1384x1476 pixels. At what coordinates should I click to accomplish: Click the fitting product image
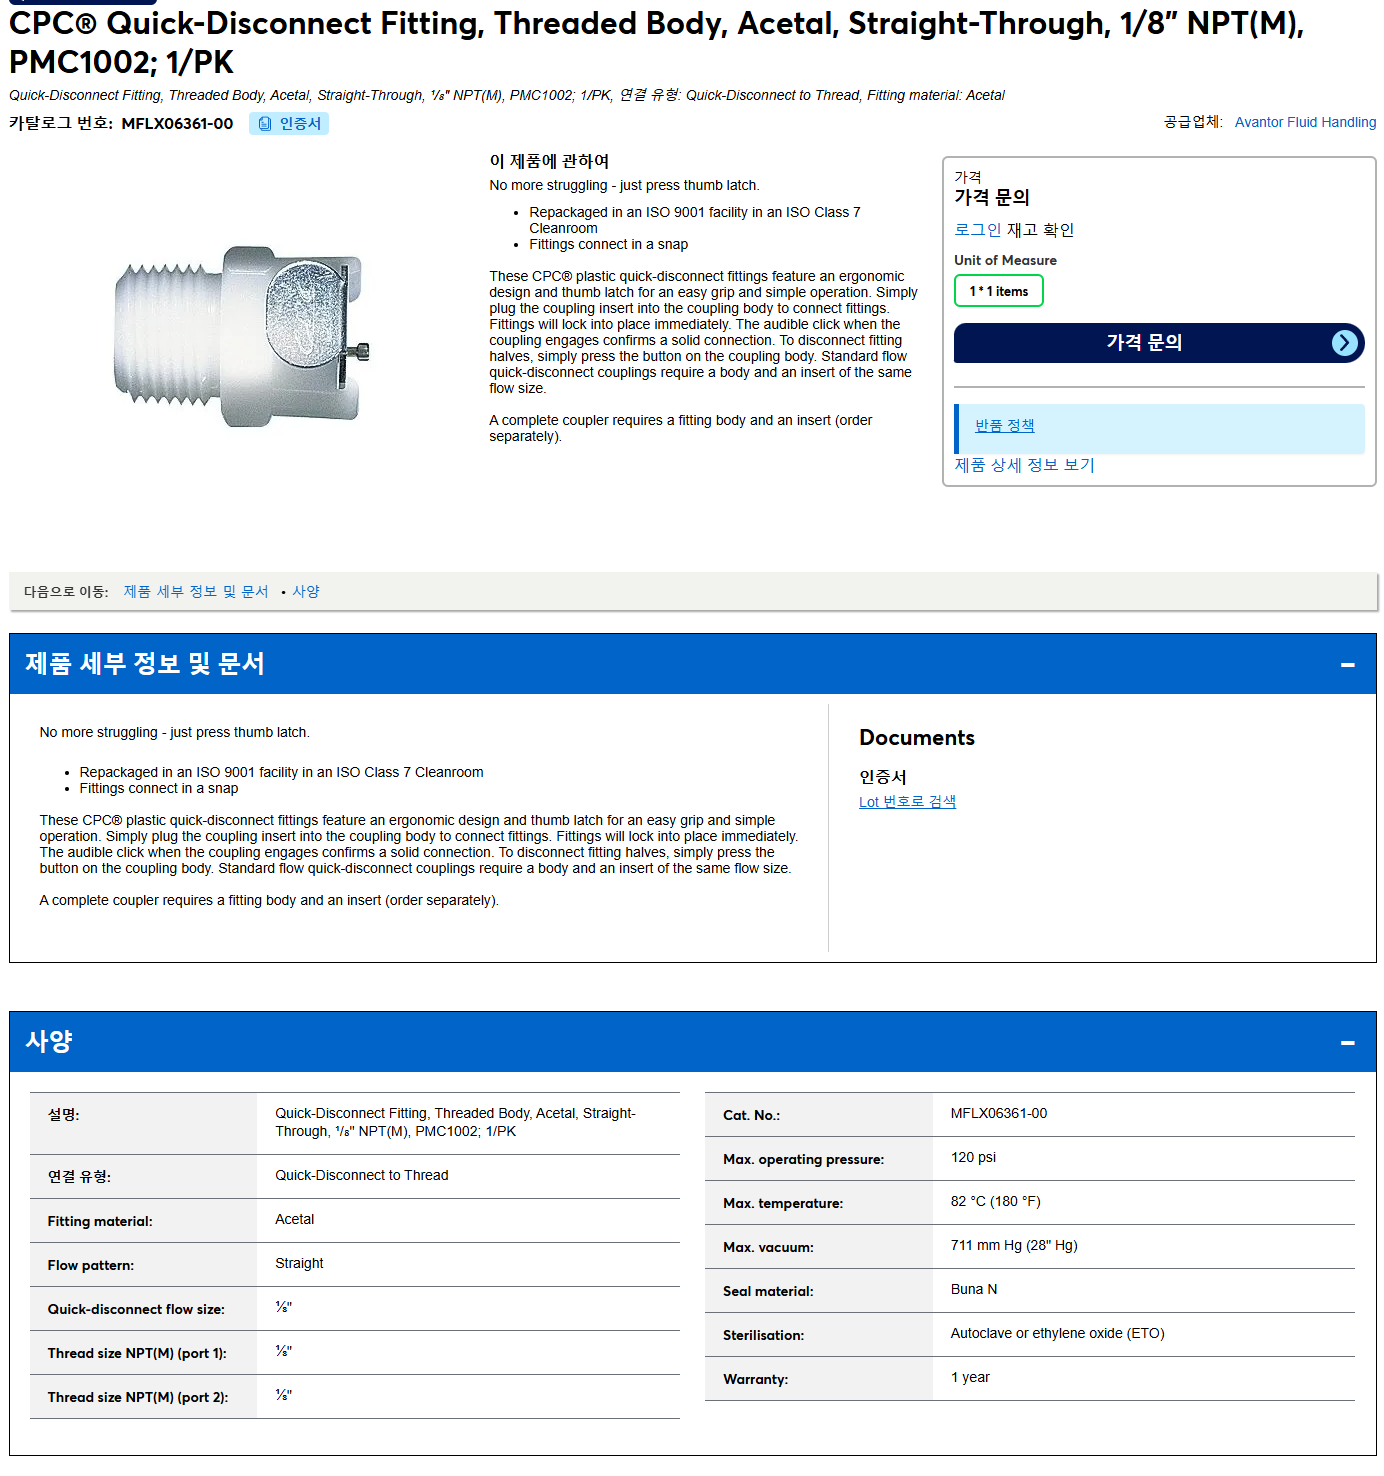point(240,337)
